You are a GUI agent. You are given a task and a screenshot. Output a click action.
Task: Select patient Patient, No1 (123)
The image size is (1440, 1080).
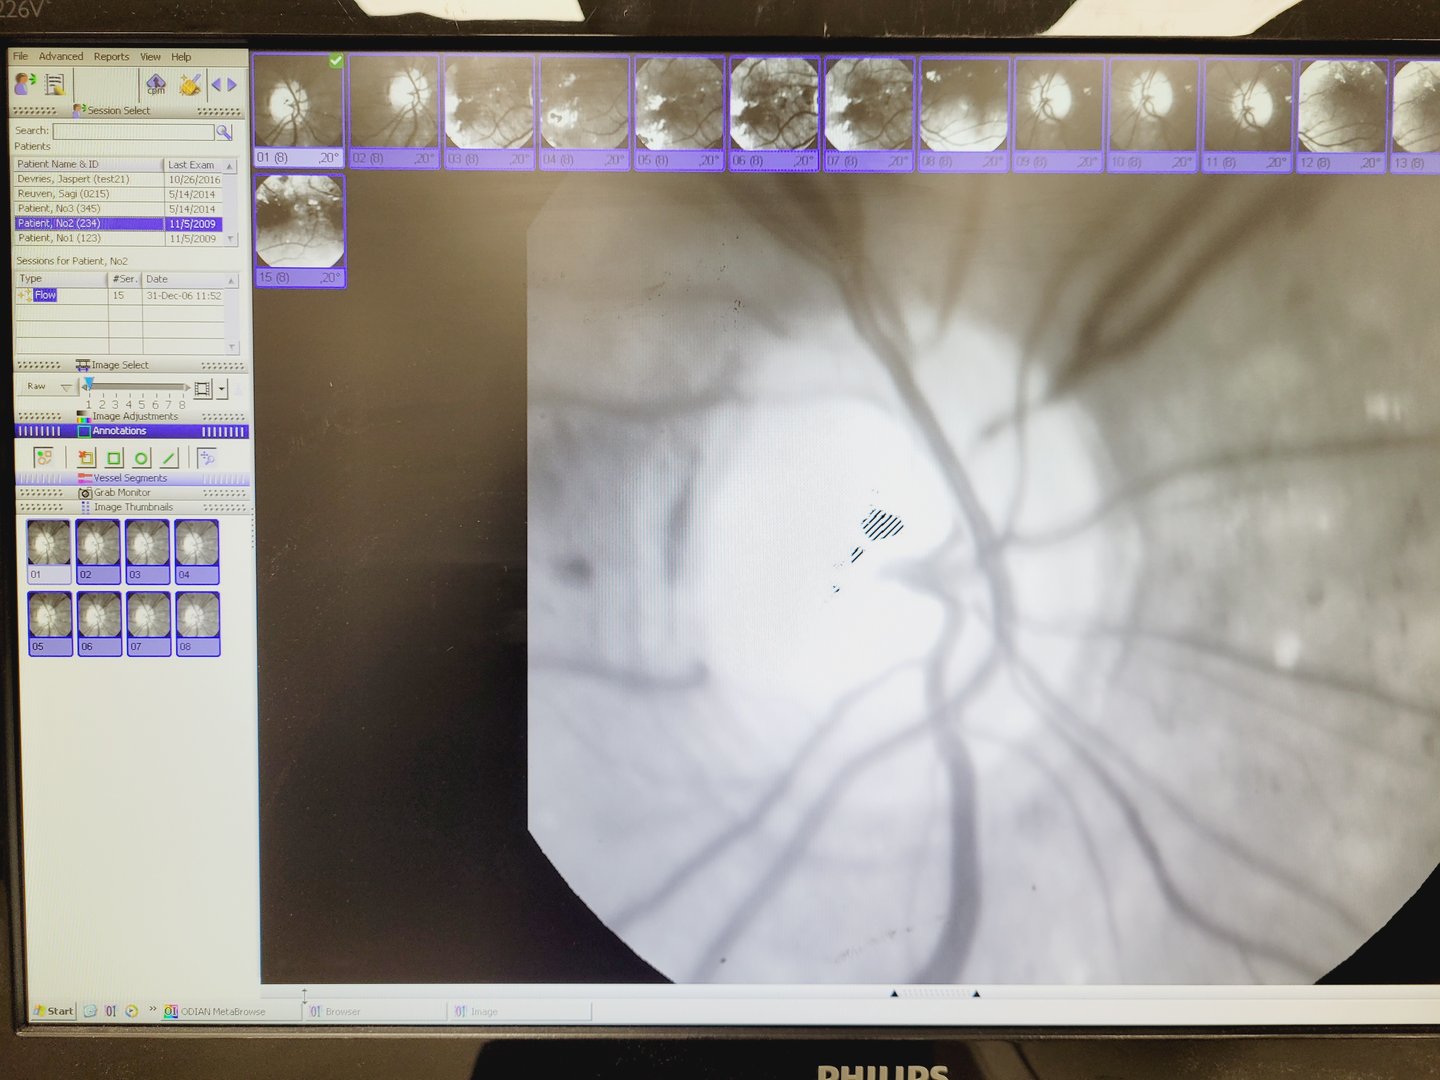tap(119, 238)
